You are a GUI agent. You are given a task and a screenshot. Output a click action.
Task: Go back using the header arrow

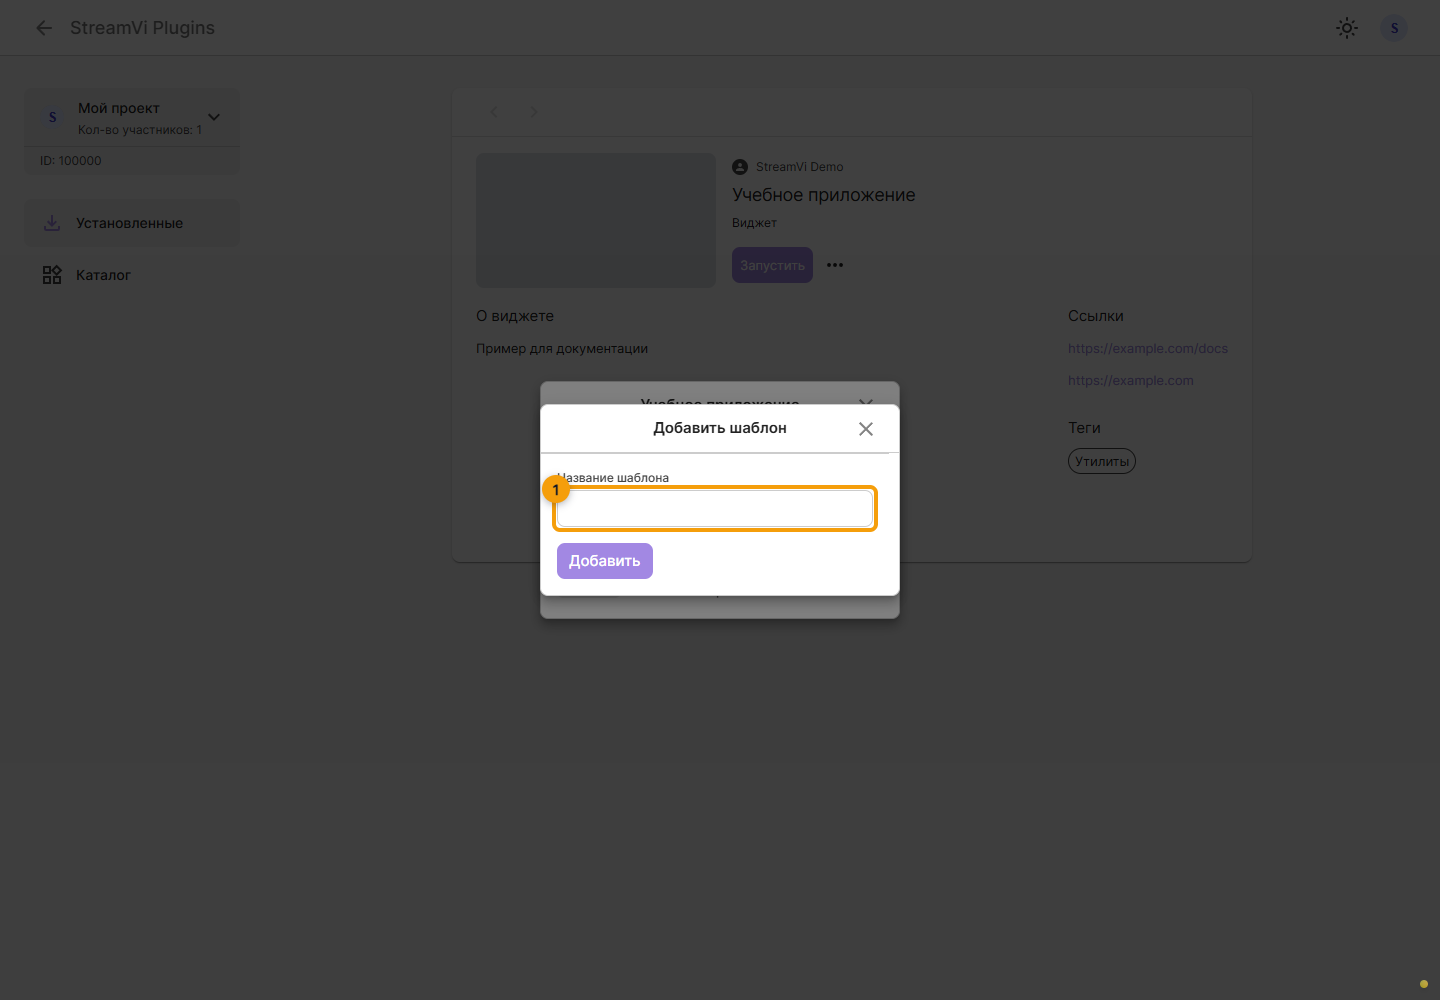point(44,28)
